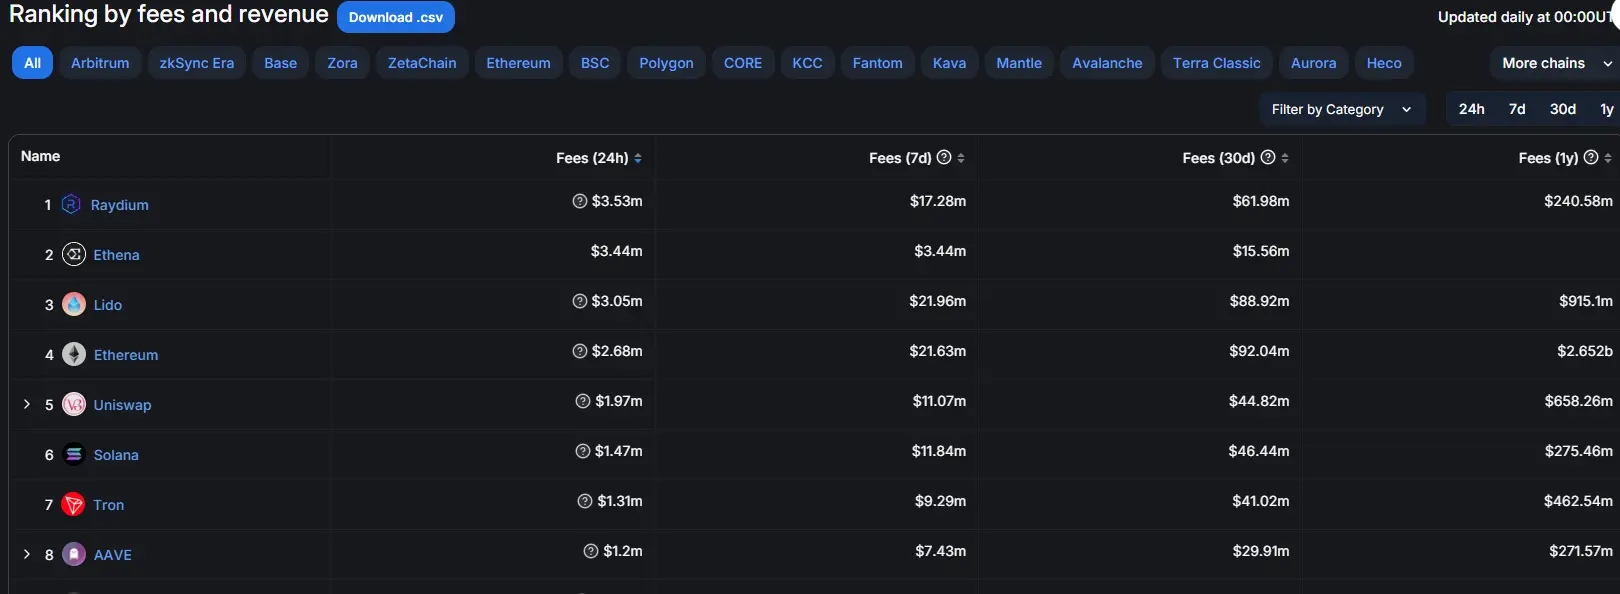Filter by Ethereum chain chip
This screenshot has height=594, width=1620.
coord(518,63)
